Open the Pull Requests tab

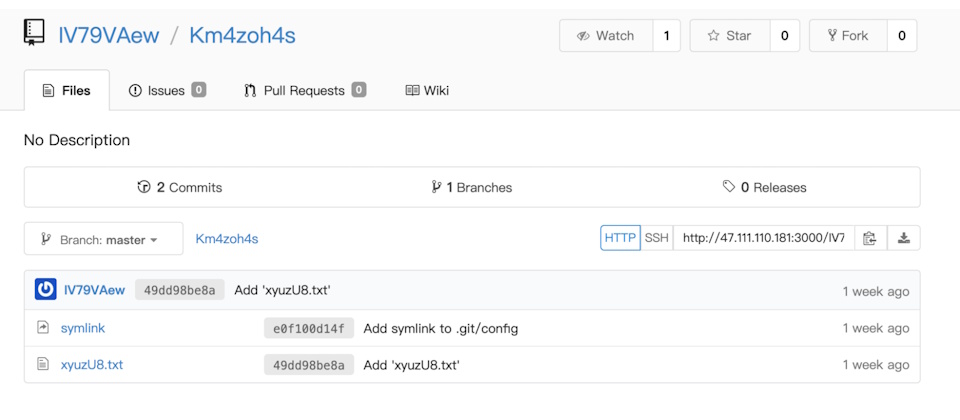(x=304, y=90)
